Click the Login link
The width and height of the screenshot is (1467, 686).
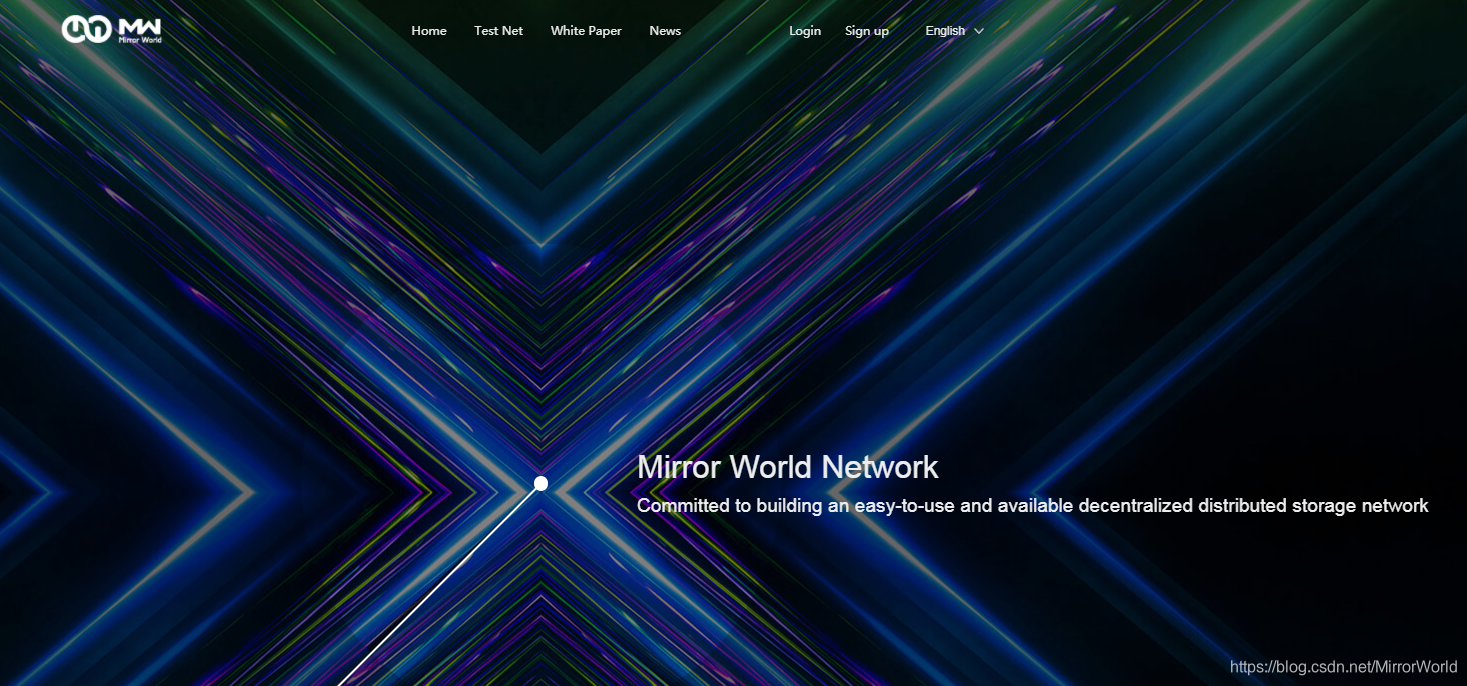(x=805, y=31)
